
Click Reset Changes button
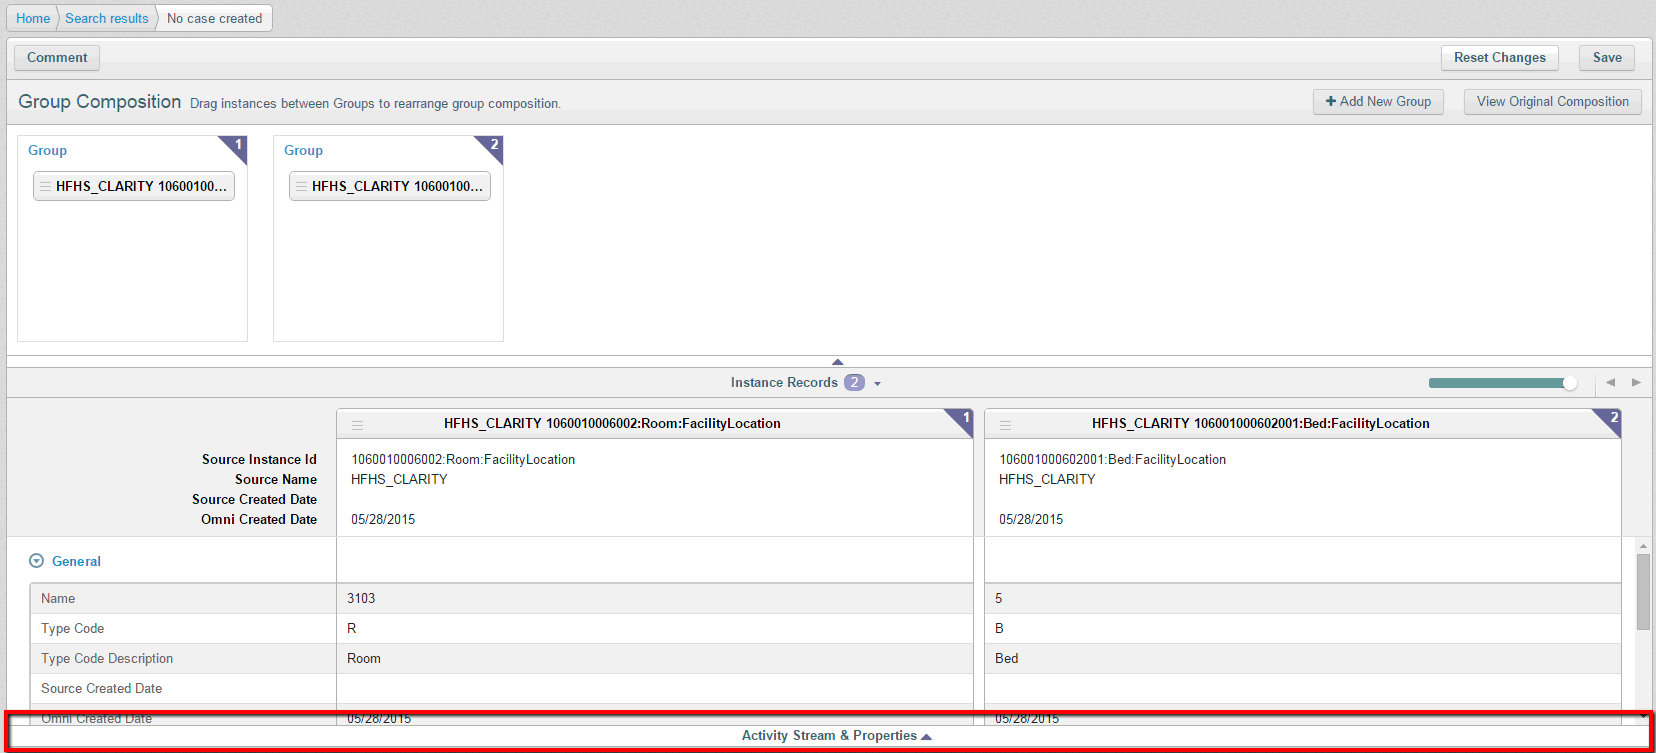point(1499,57)
